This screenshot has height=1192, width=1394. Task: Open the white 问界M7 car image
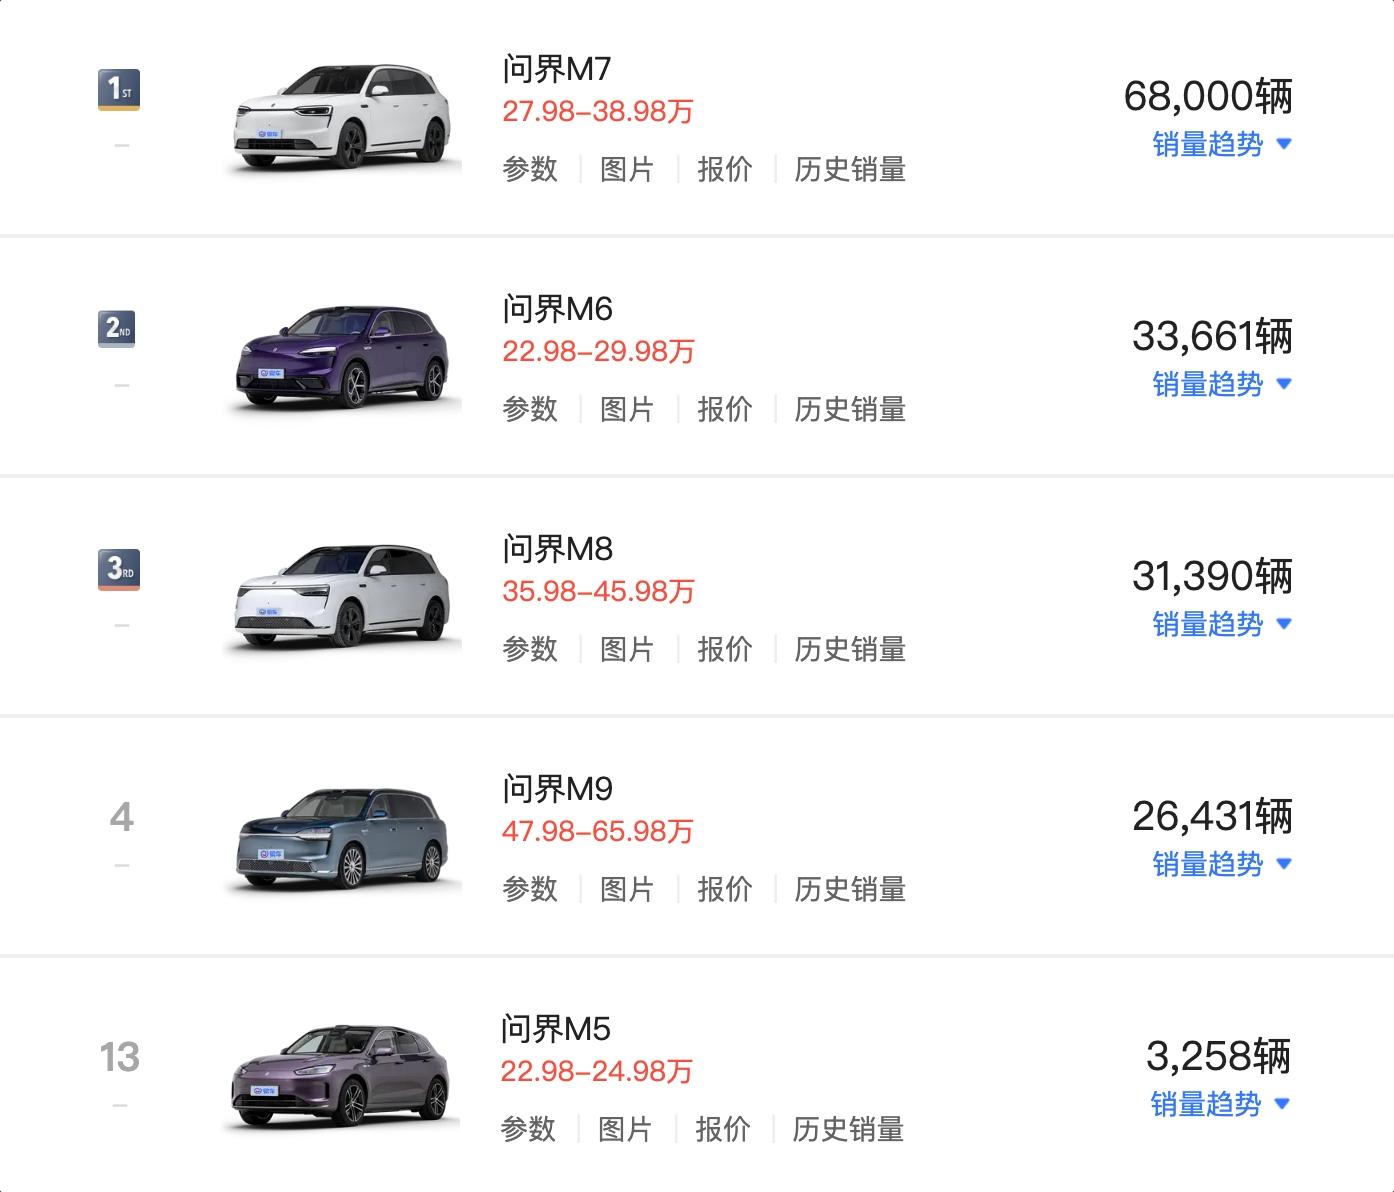[x=342, y=117]
